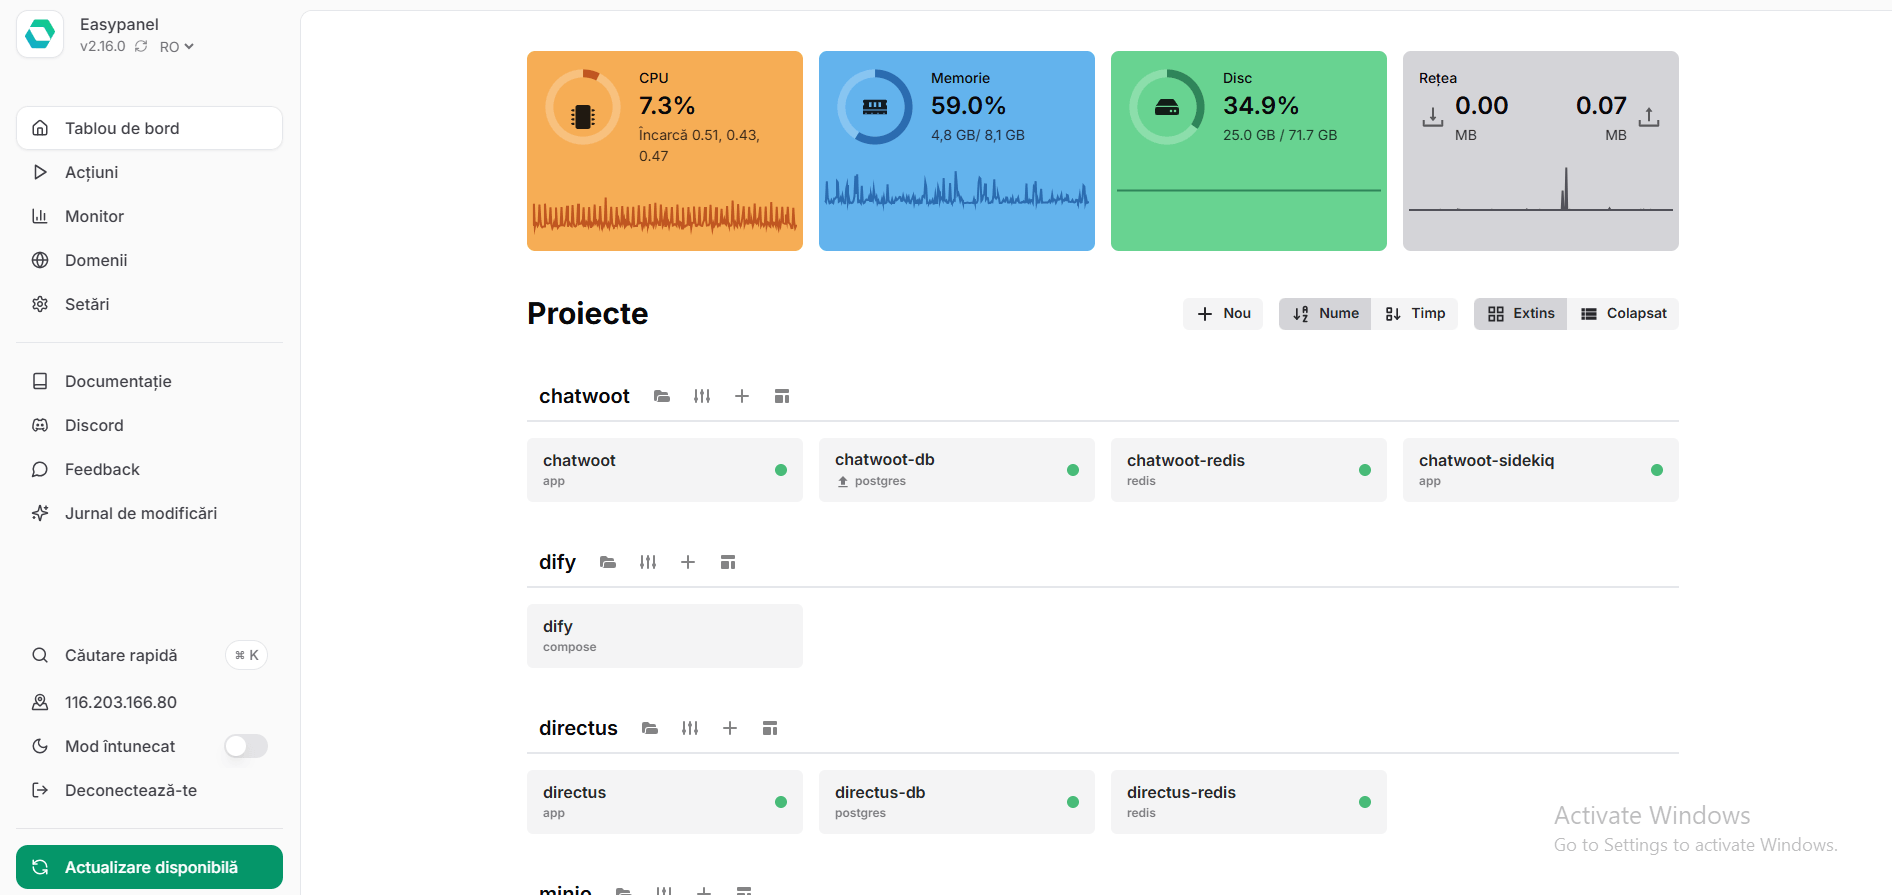
Task: Switch to Colapsat collapsed view
Action: tap(1623, 314)
